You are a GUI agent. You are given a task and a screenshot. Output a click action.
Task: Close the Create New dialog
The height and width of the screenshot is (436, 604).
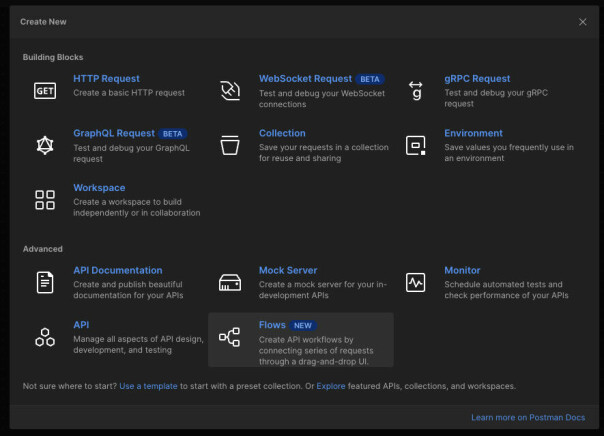[582, 22]
